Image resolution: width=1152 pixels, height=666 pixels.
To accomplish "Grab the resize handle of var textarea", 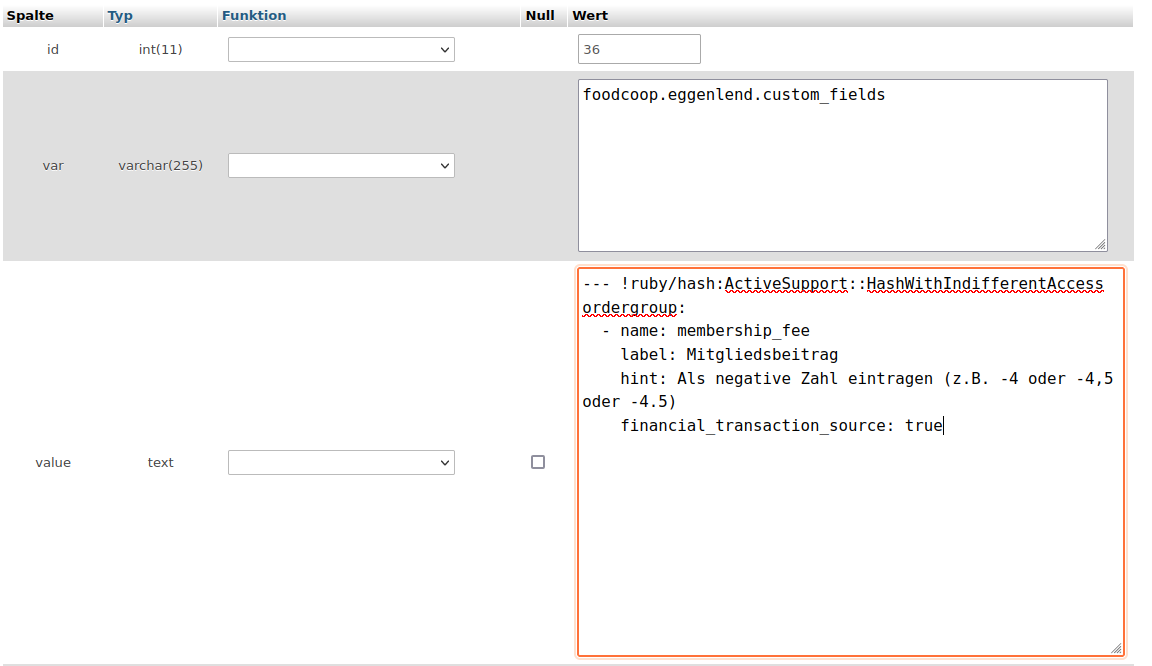I will (x=1100, y=244).
